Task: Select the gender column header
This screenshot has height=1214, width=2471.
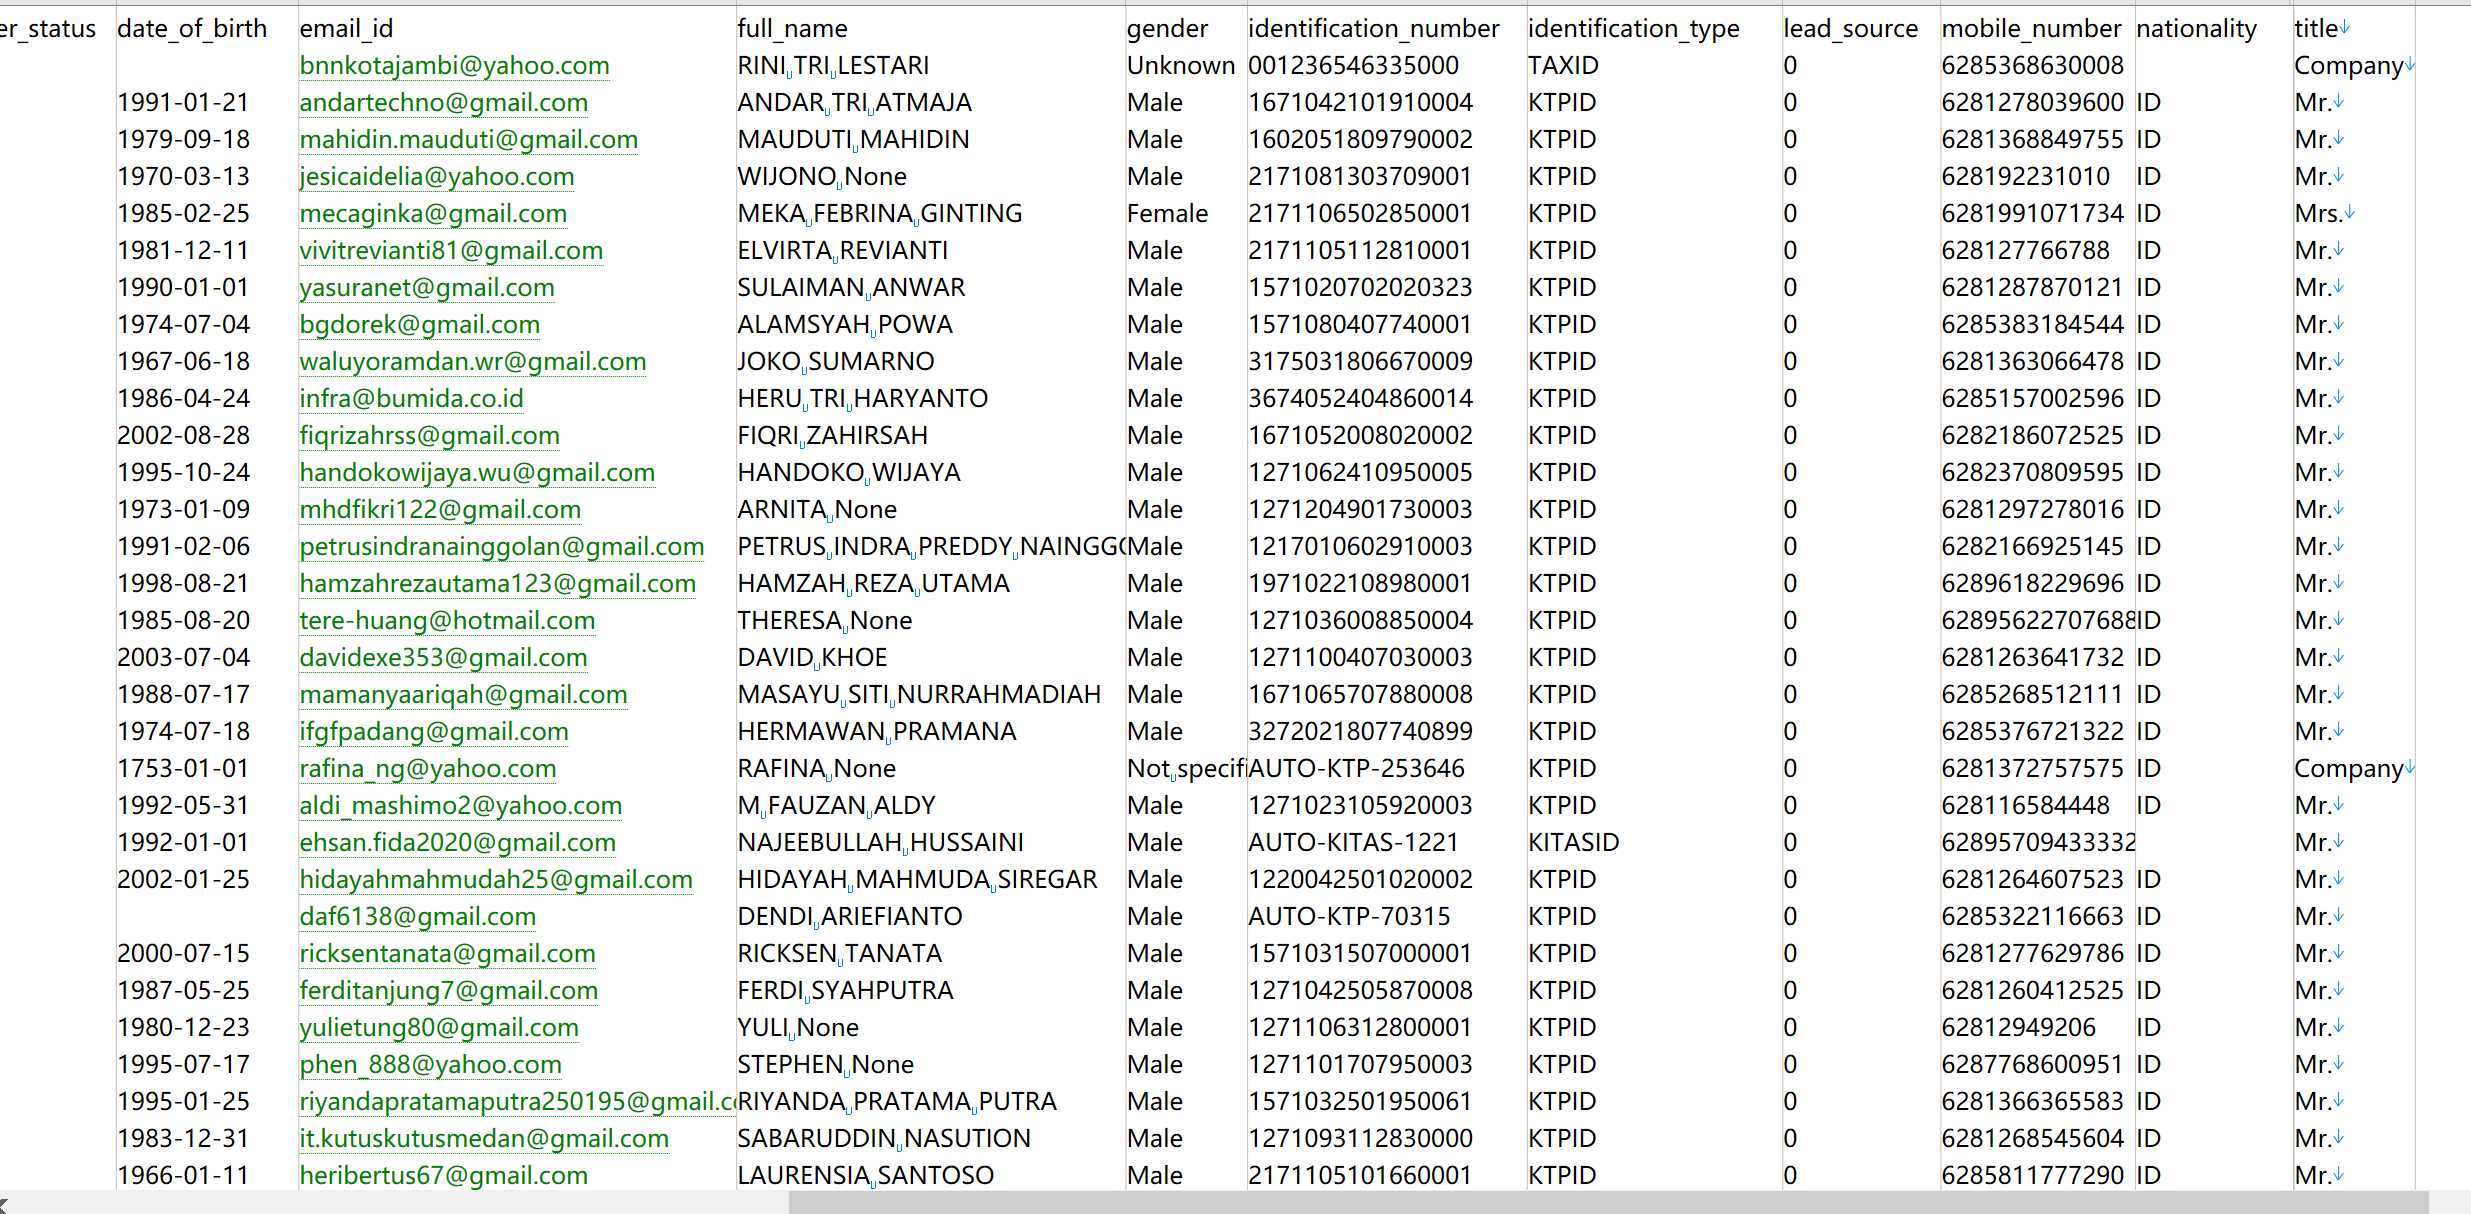Action: click(x=1167, y=29)
